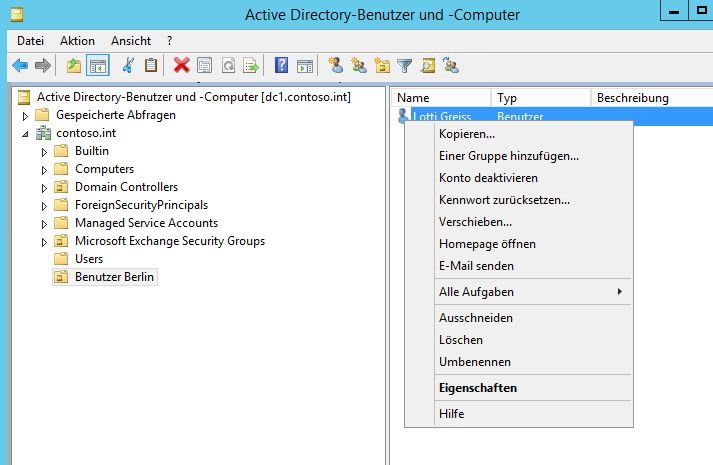
Task: Expand Microsoft Exchange Security Groups node
Action: [x=44, y=242]
